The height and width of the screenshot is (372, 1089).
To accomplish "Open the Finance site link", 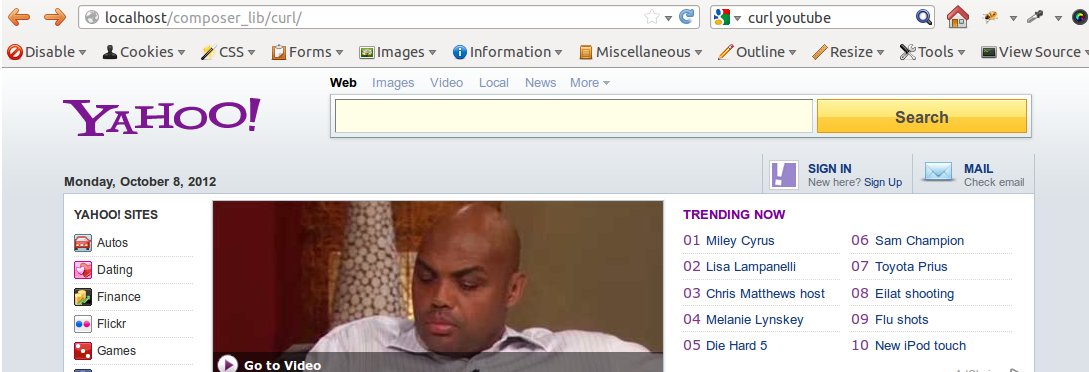I will [x=119, y=297].
